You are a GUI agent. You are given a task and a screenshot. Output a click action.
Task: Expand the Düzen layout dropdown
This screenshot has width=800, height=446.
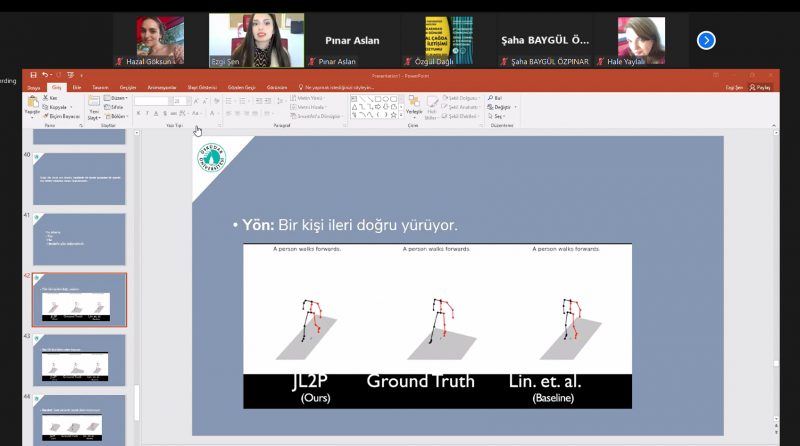[116, 98]
